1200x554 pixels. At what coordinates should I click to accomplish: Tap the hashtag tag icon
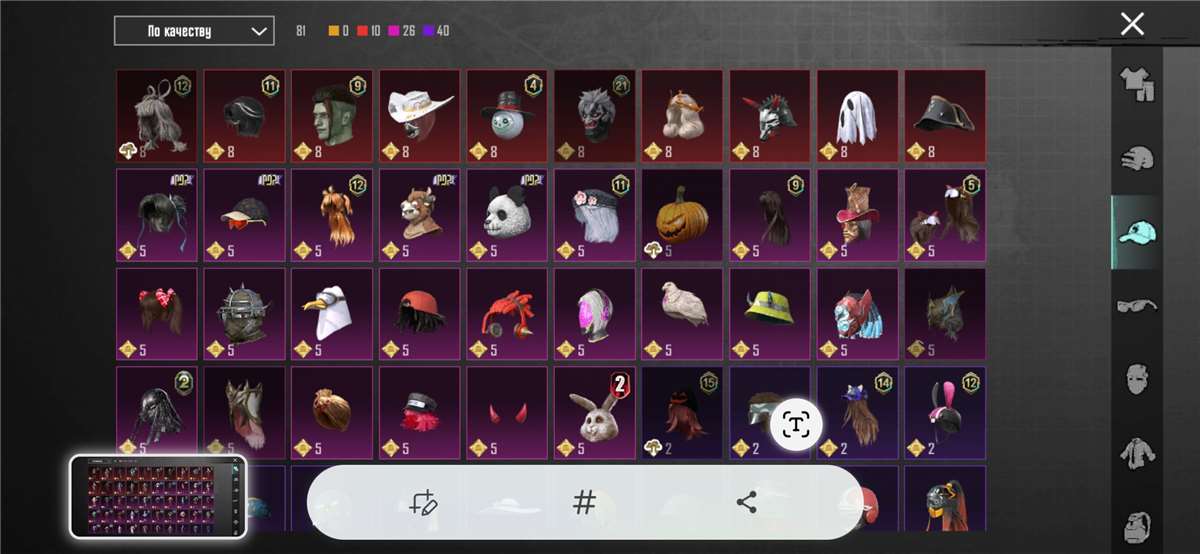pos(584,503)
